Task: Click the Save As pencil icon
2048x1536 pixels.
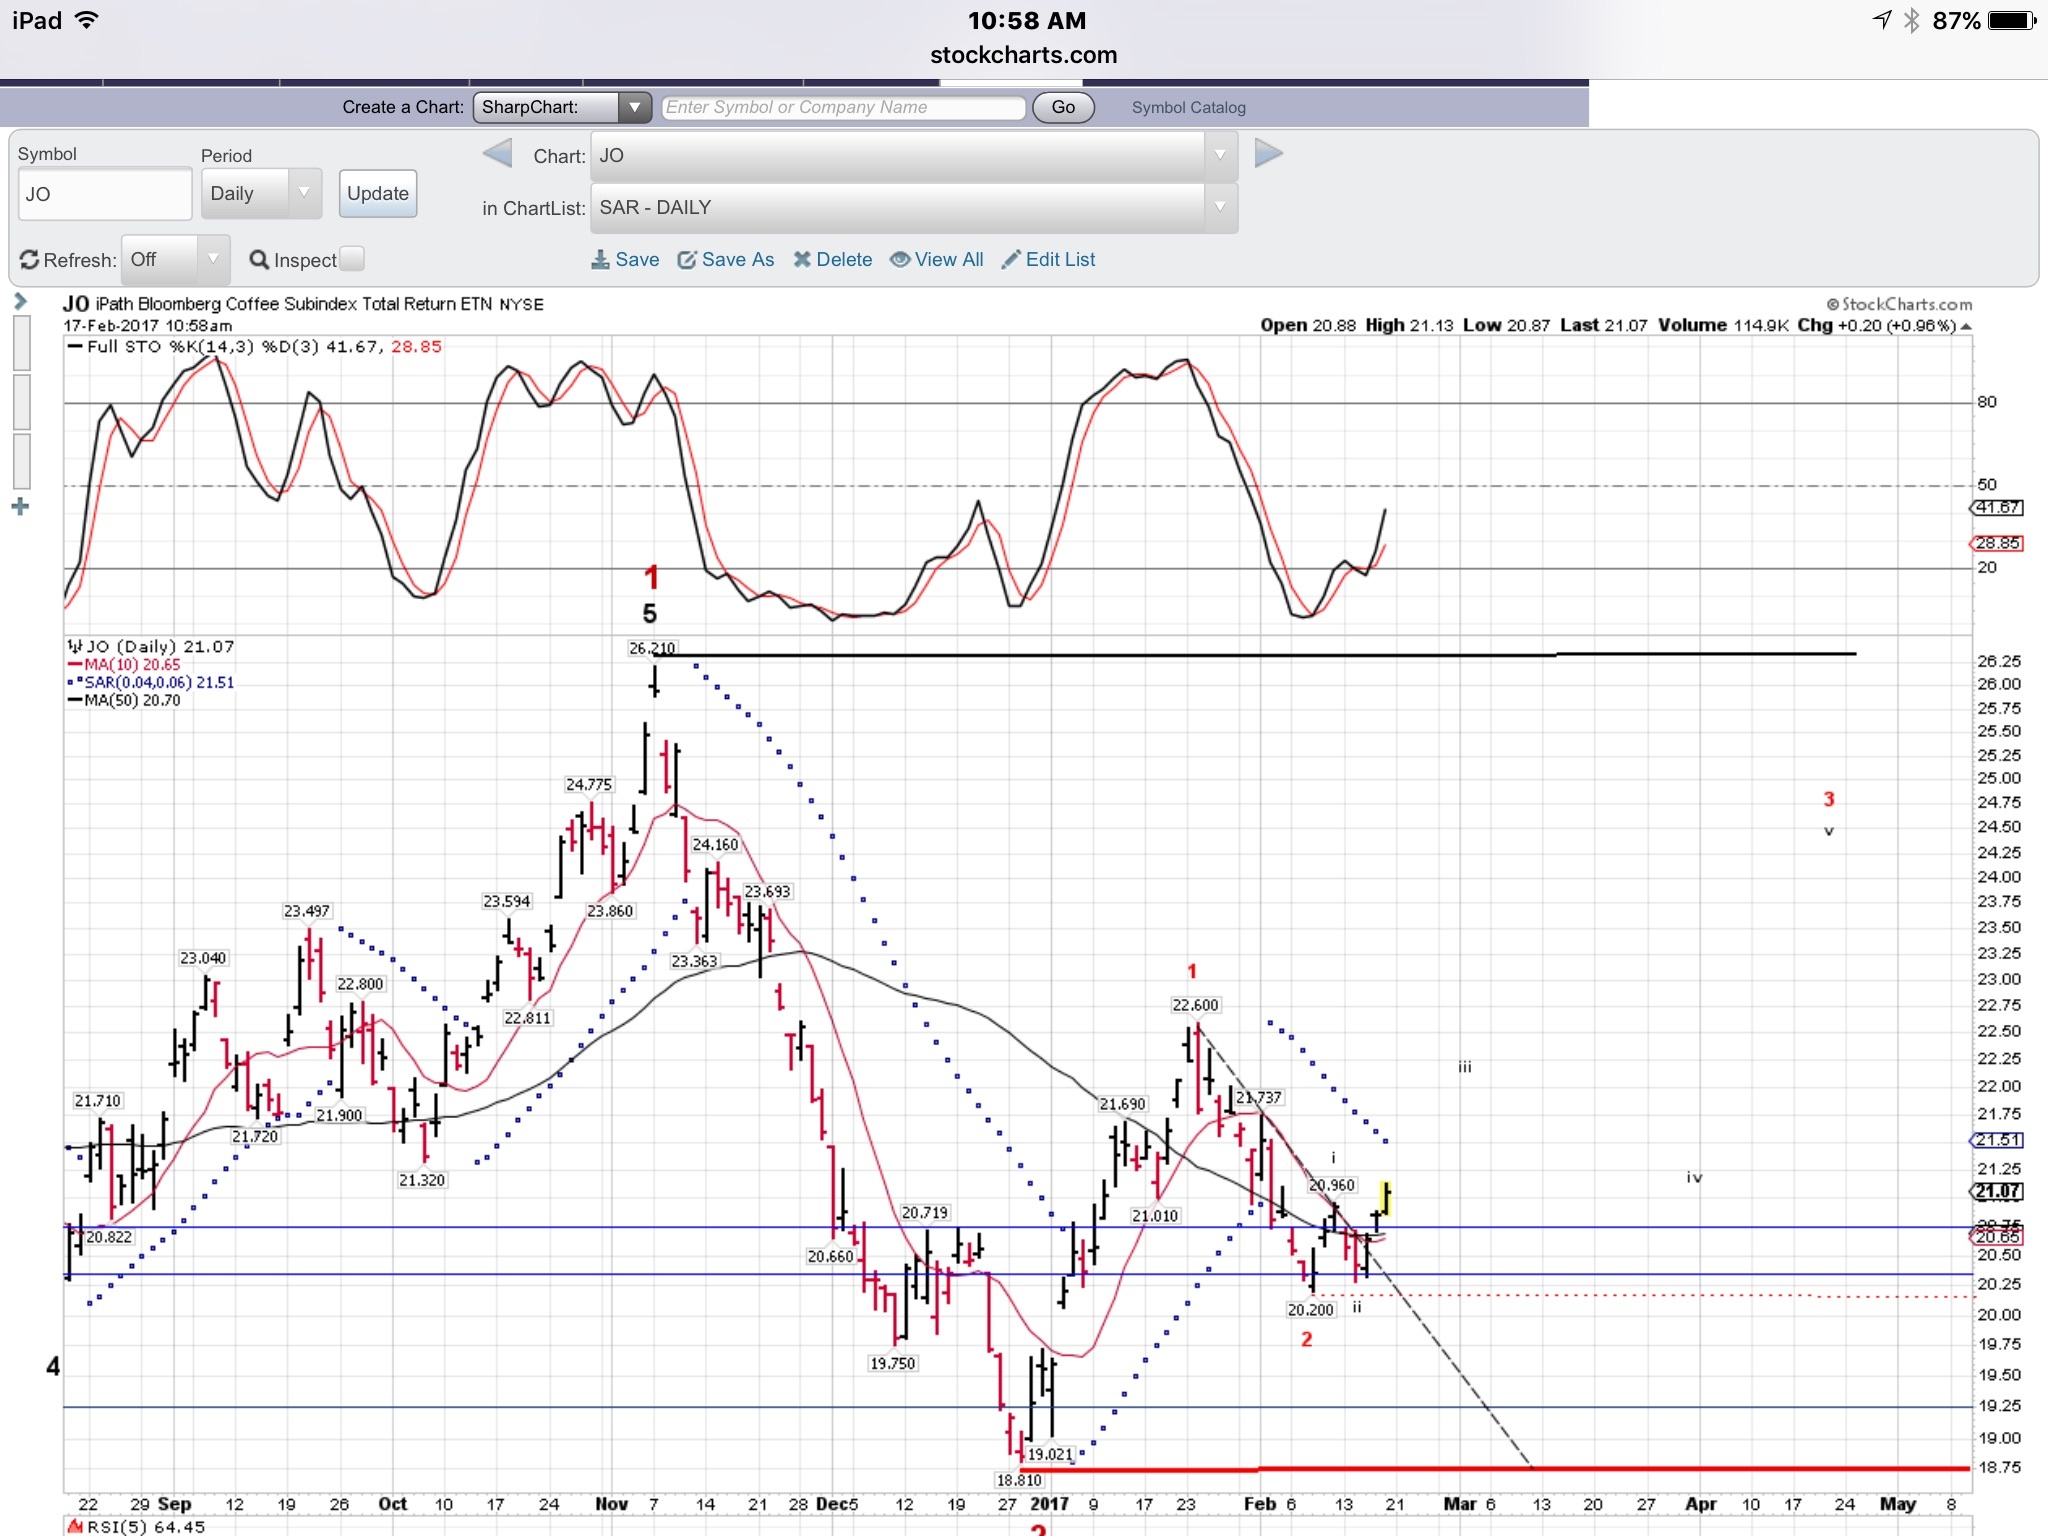Action: [x=687, y=260]
